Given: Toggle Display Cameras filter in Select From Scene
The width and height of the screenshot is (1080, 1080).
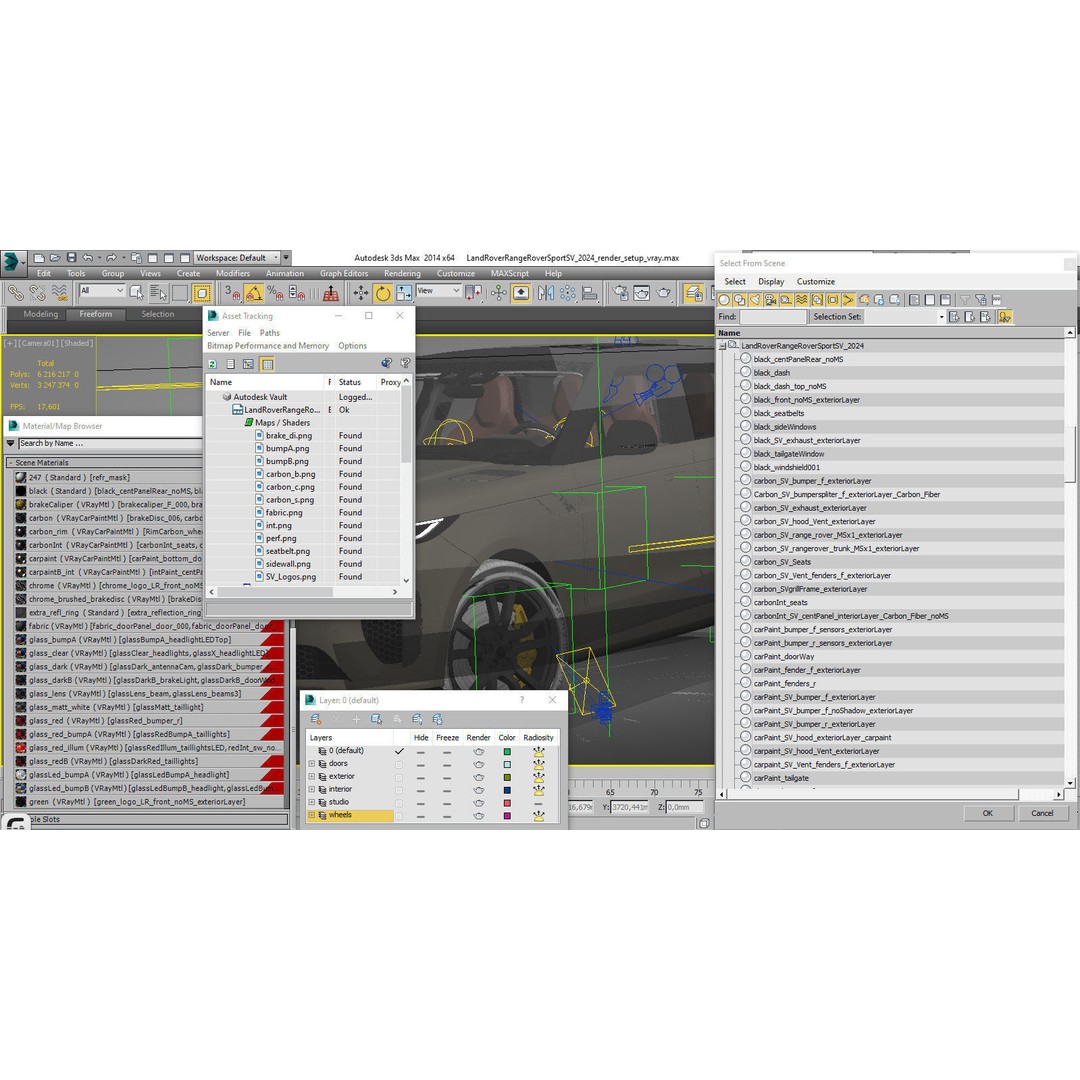Looking at the screenshot, I should [770, 300].
